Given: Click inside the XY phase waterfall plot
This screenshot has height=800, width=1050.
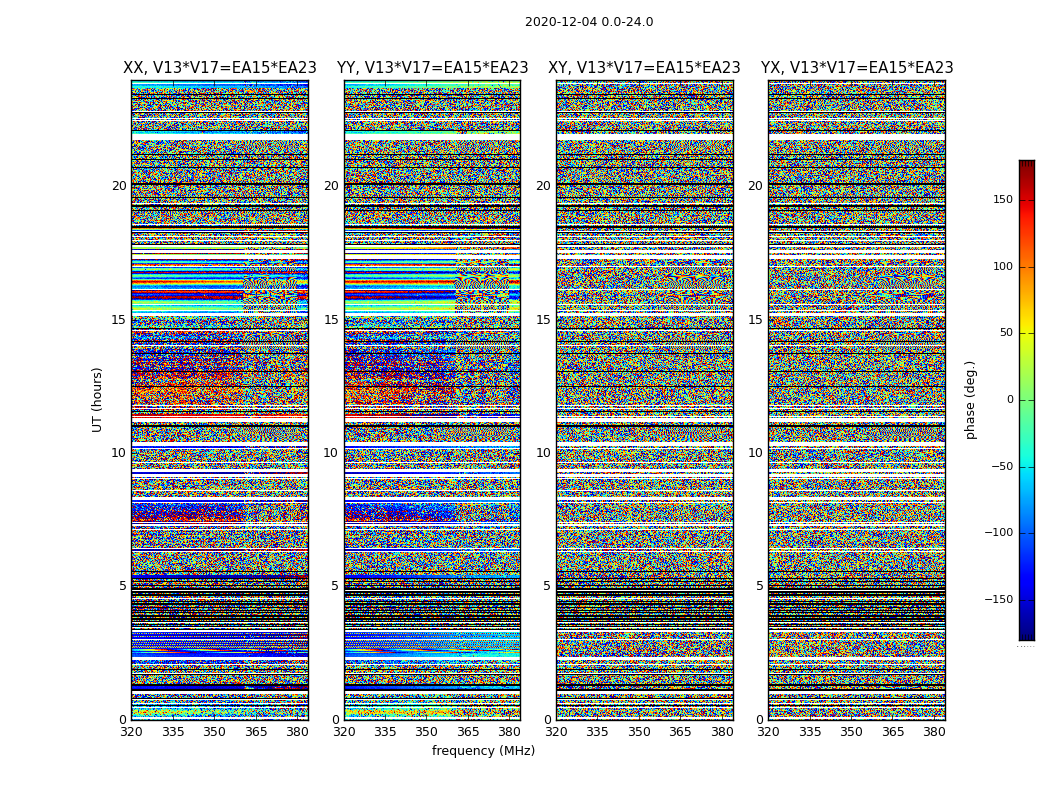Looking at the screenshot, I should [645, 400].
